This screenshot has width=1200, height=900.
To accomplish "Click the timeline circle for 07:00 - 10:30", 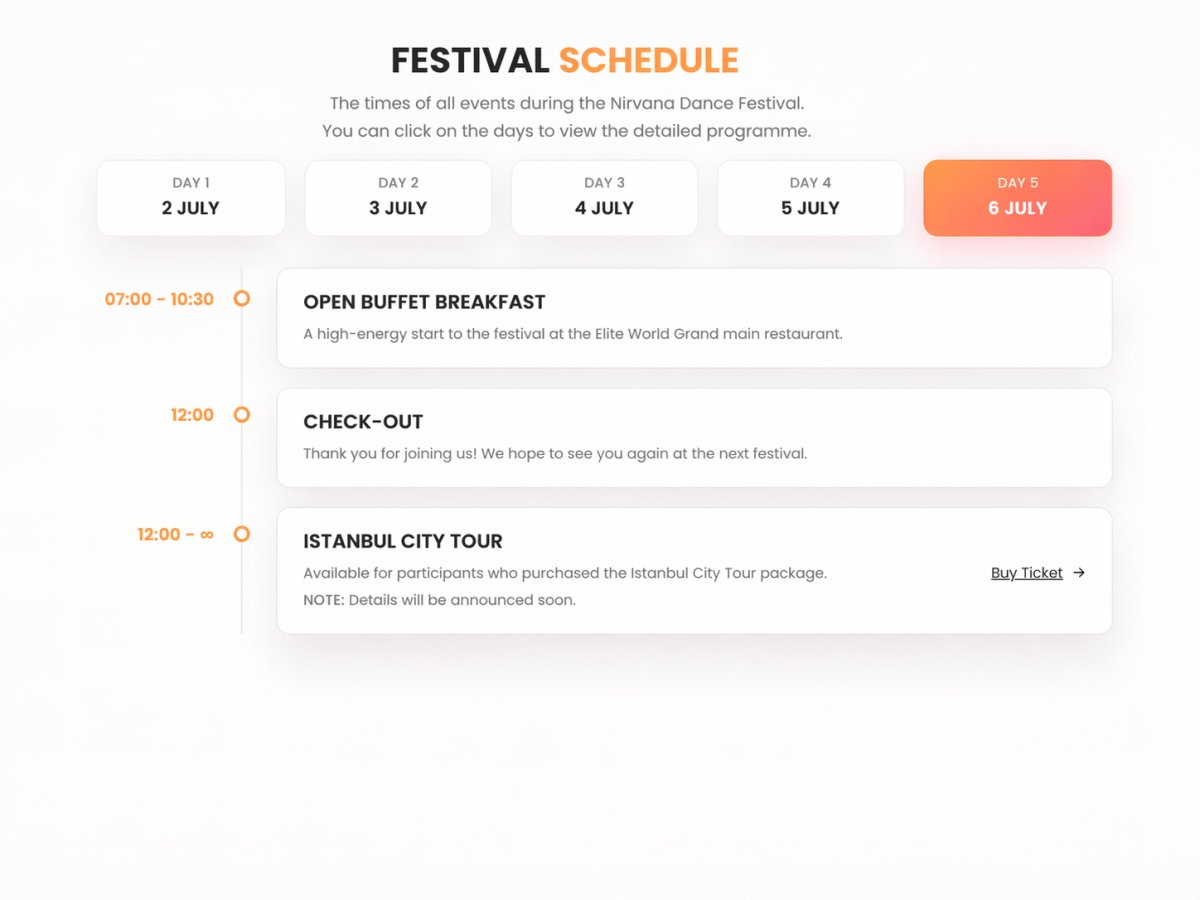I will (x=241, y=298).
